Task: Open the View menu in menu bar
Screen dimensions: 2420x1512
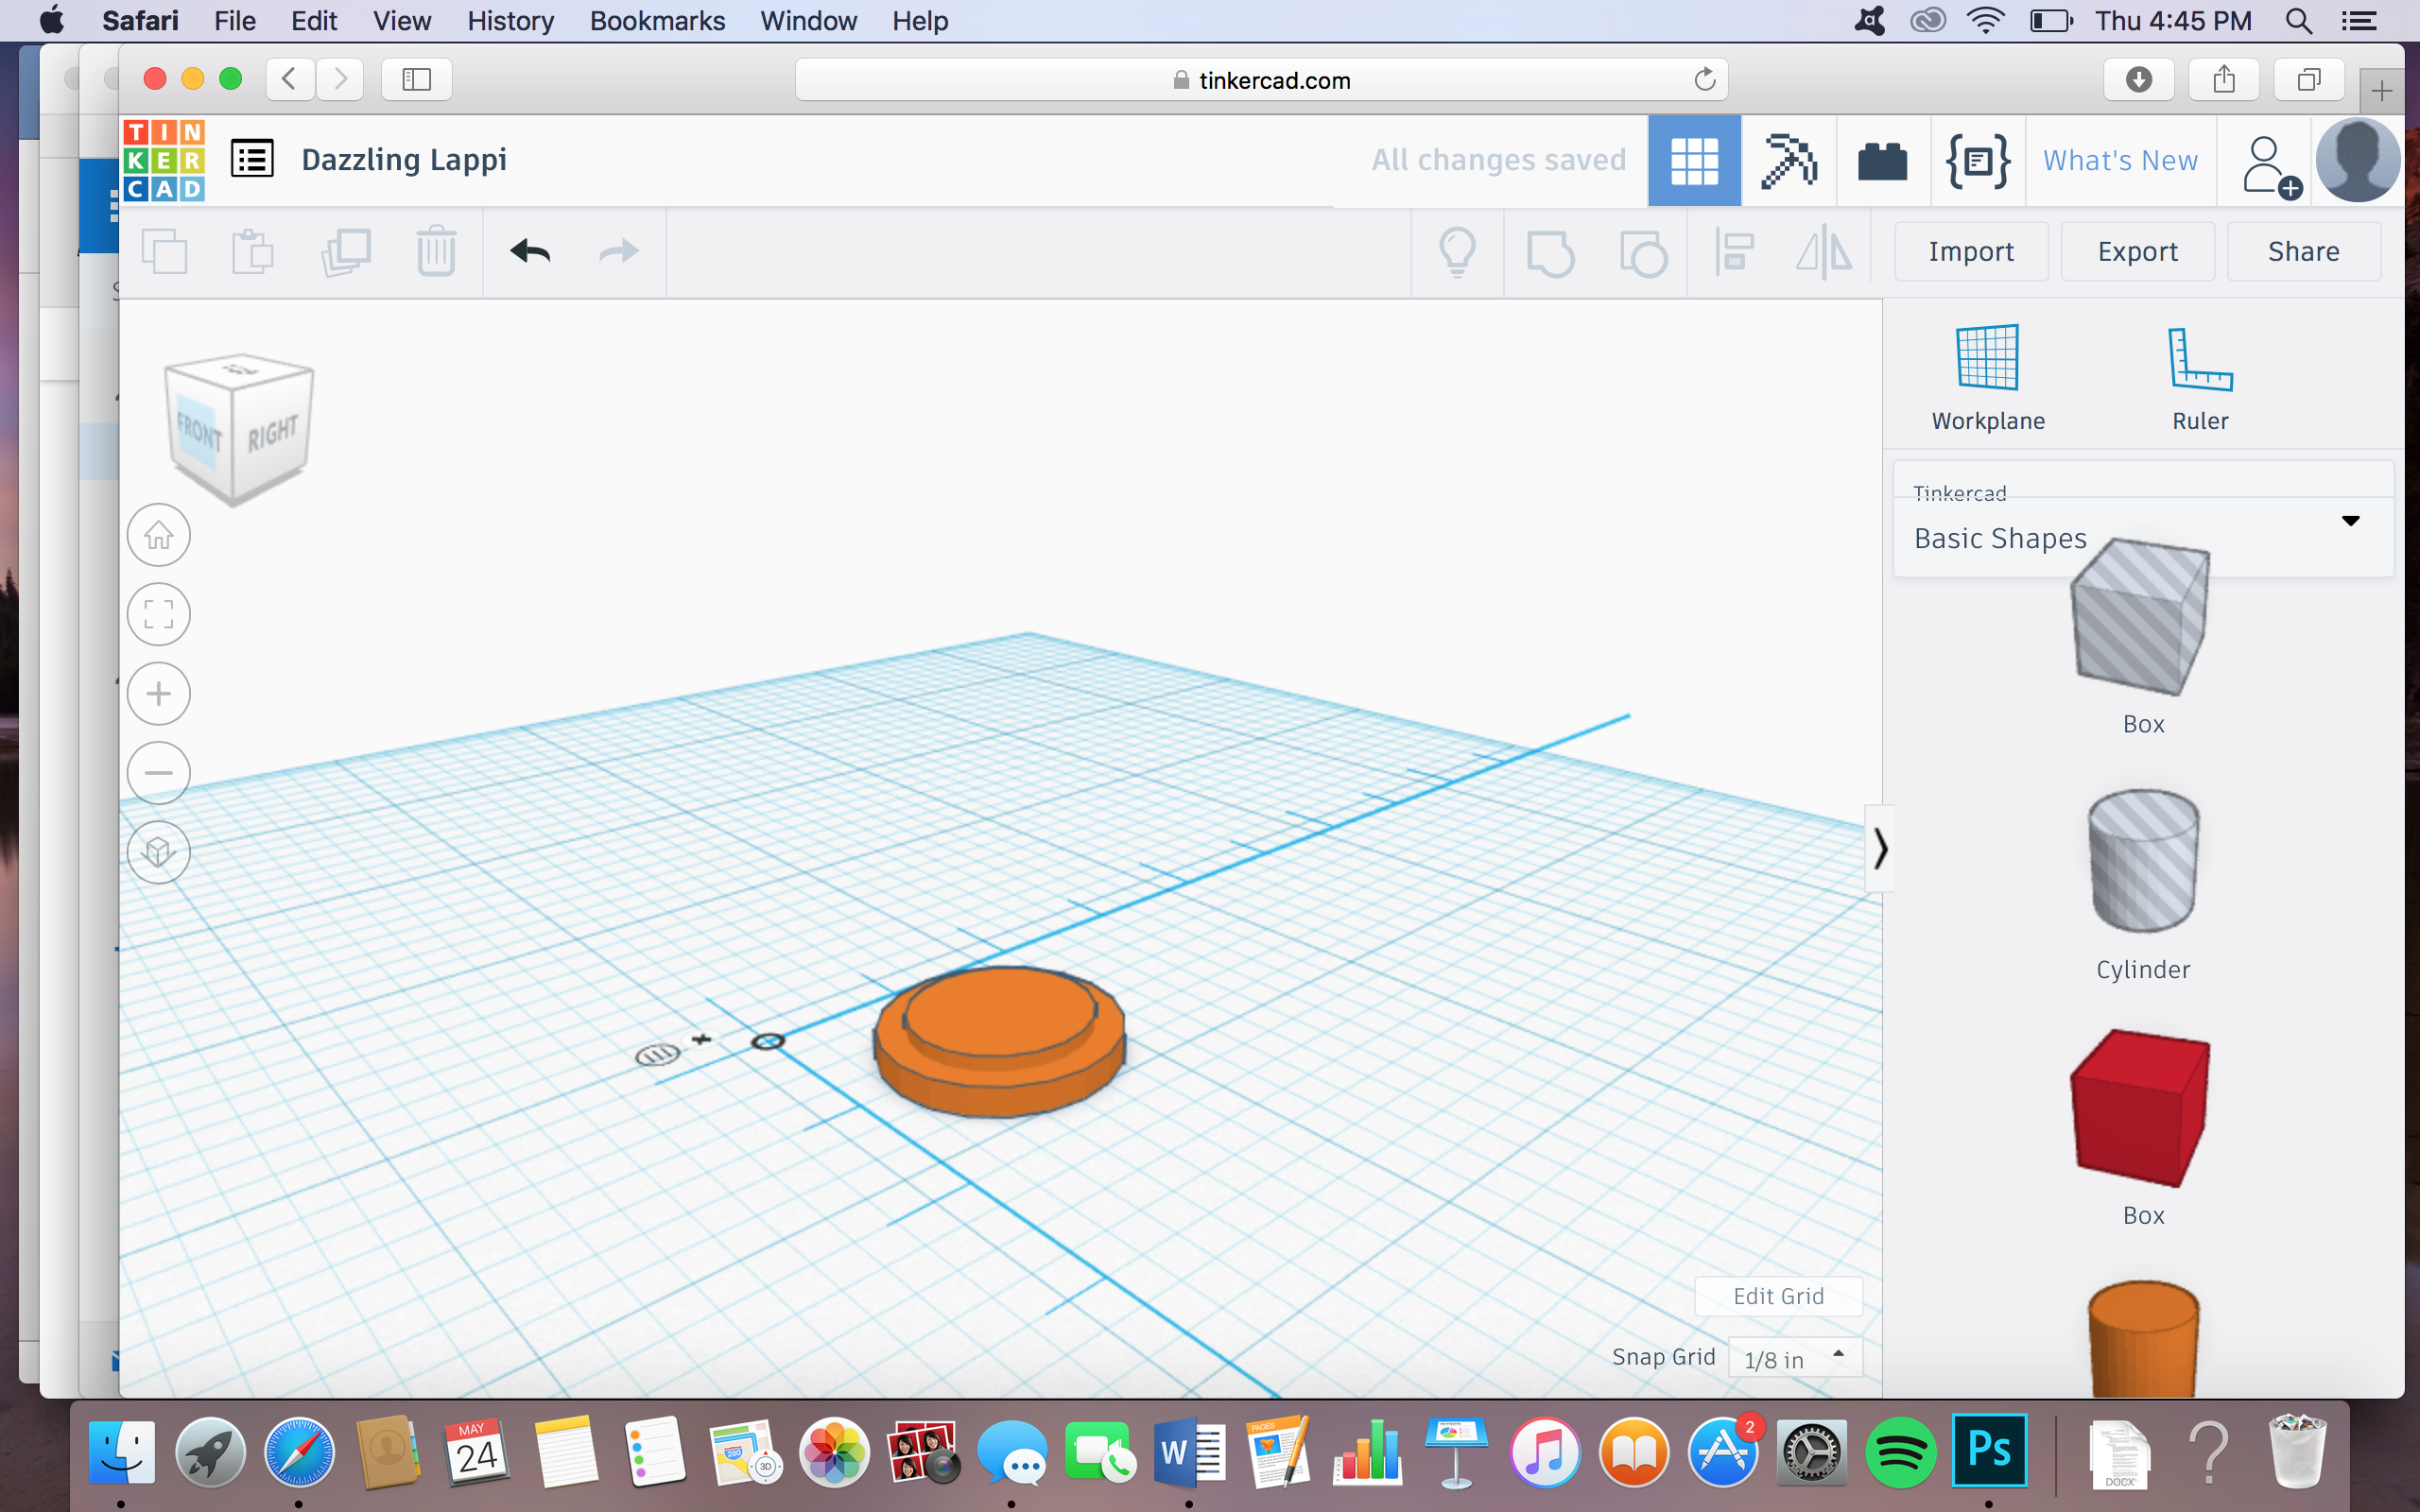Action: (402, 20)
